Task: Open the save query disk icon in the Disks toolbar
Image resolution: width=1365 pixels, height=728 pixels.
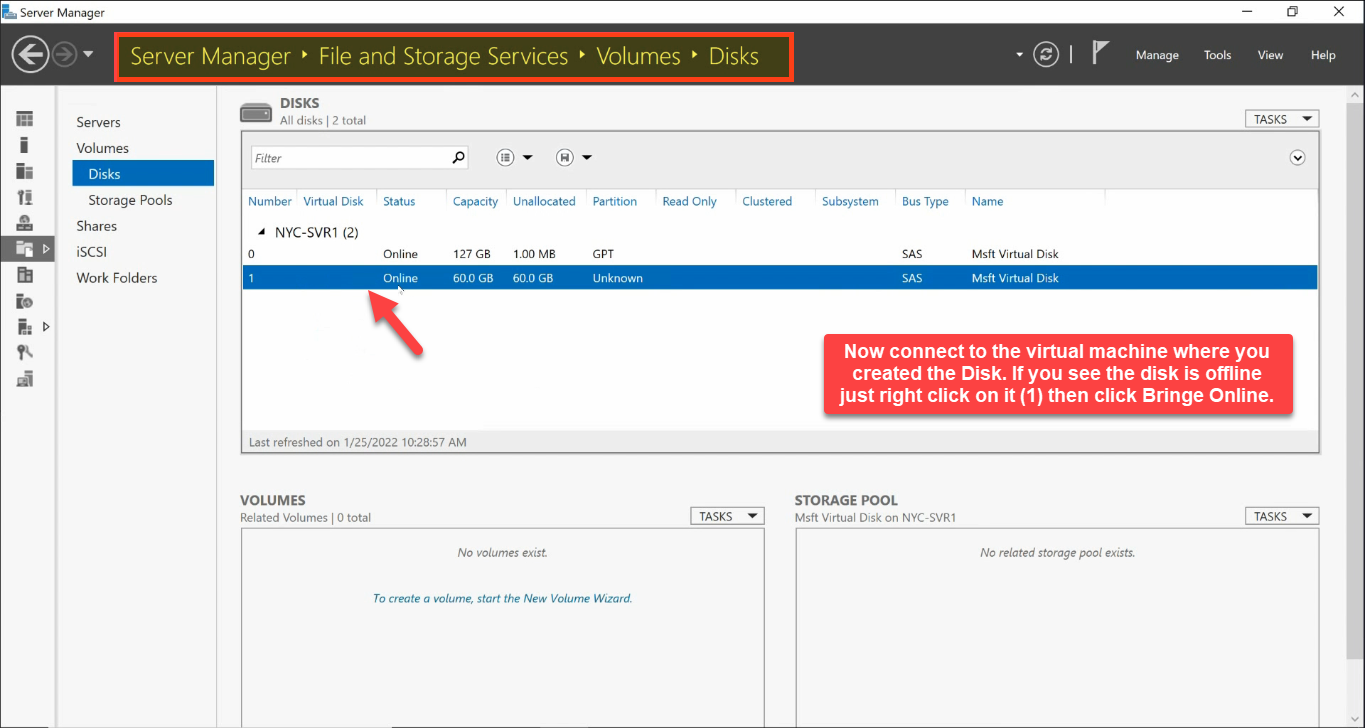Action: pyautogui.click(x=564, y=157)
